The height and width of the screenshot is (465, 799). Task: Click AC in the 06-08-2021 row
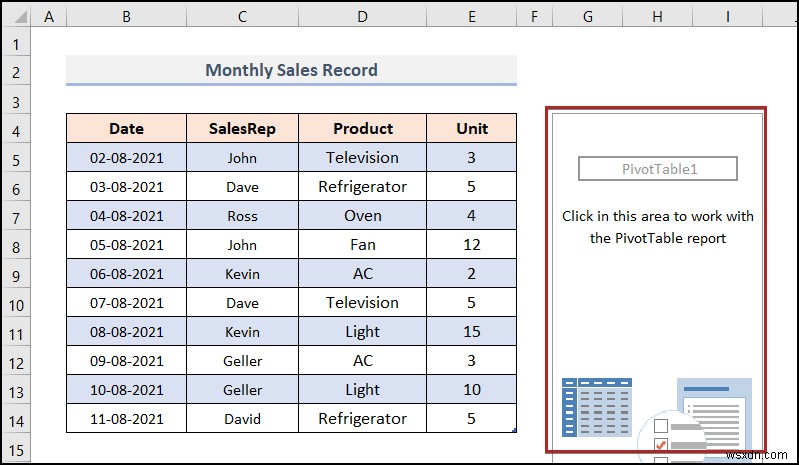[362, 273]
